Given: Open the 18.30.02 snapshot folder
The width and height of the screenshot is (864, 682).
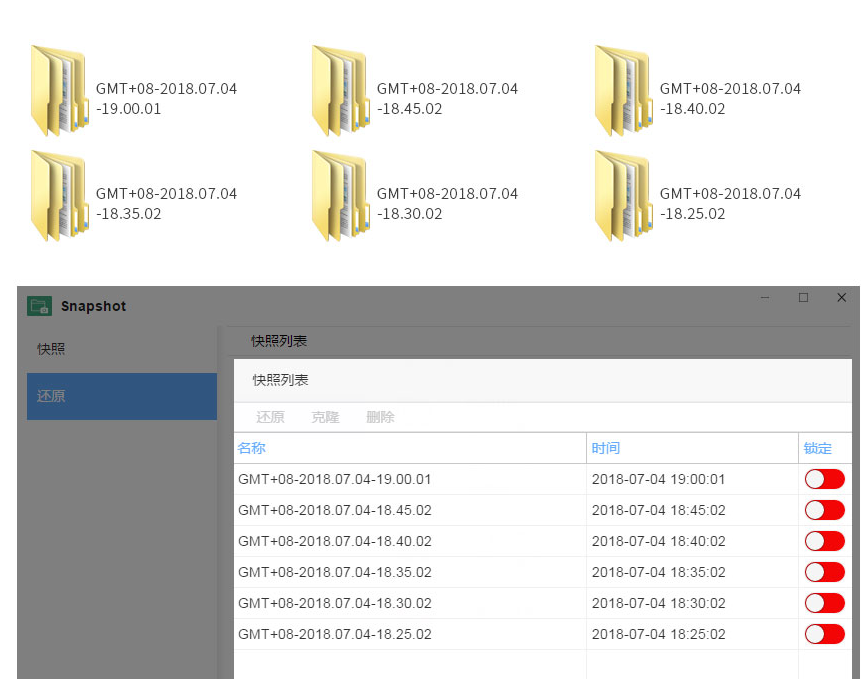Looking at the screenshot, I should (x=341, y=196).
